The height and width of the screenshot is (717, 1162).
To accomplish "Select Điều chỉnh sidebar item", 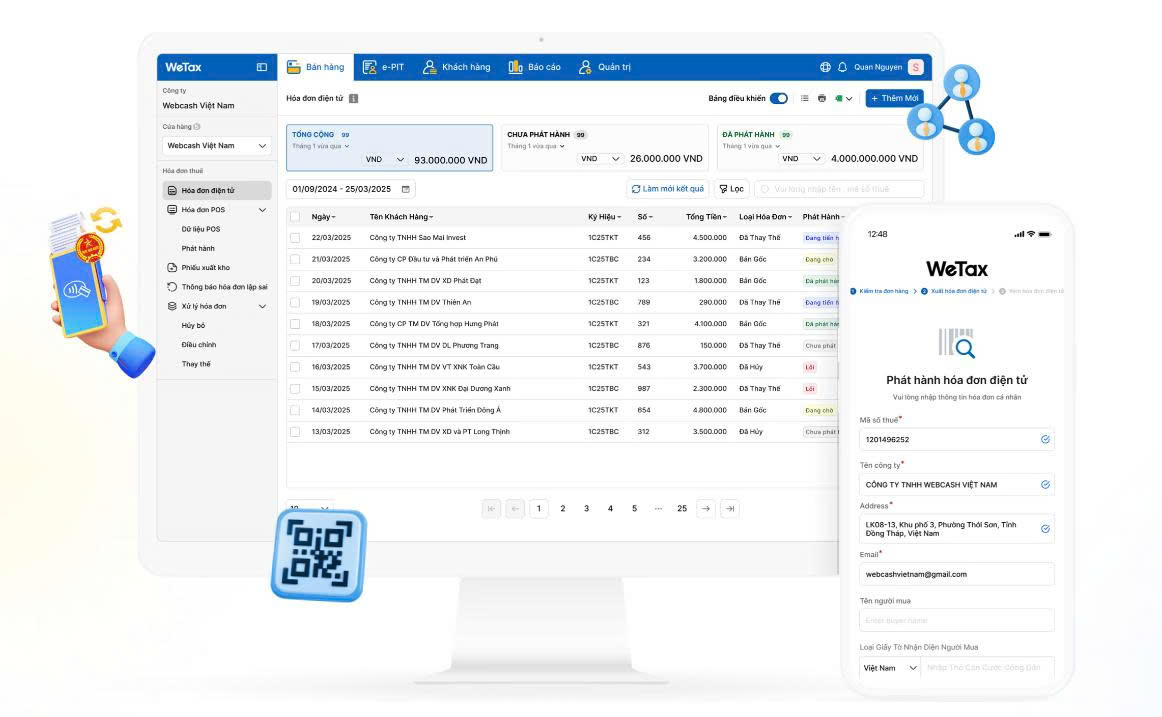I will (199, 345).
